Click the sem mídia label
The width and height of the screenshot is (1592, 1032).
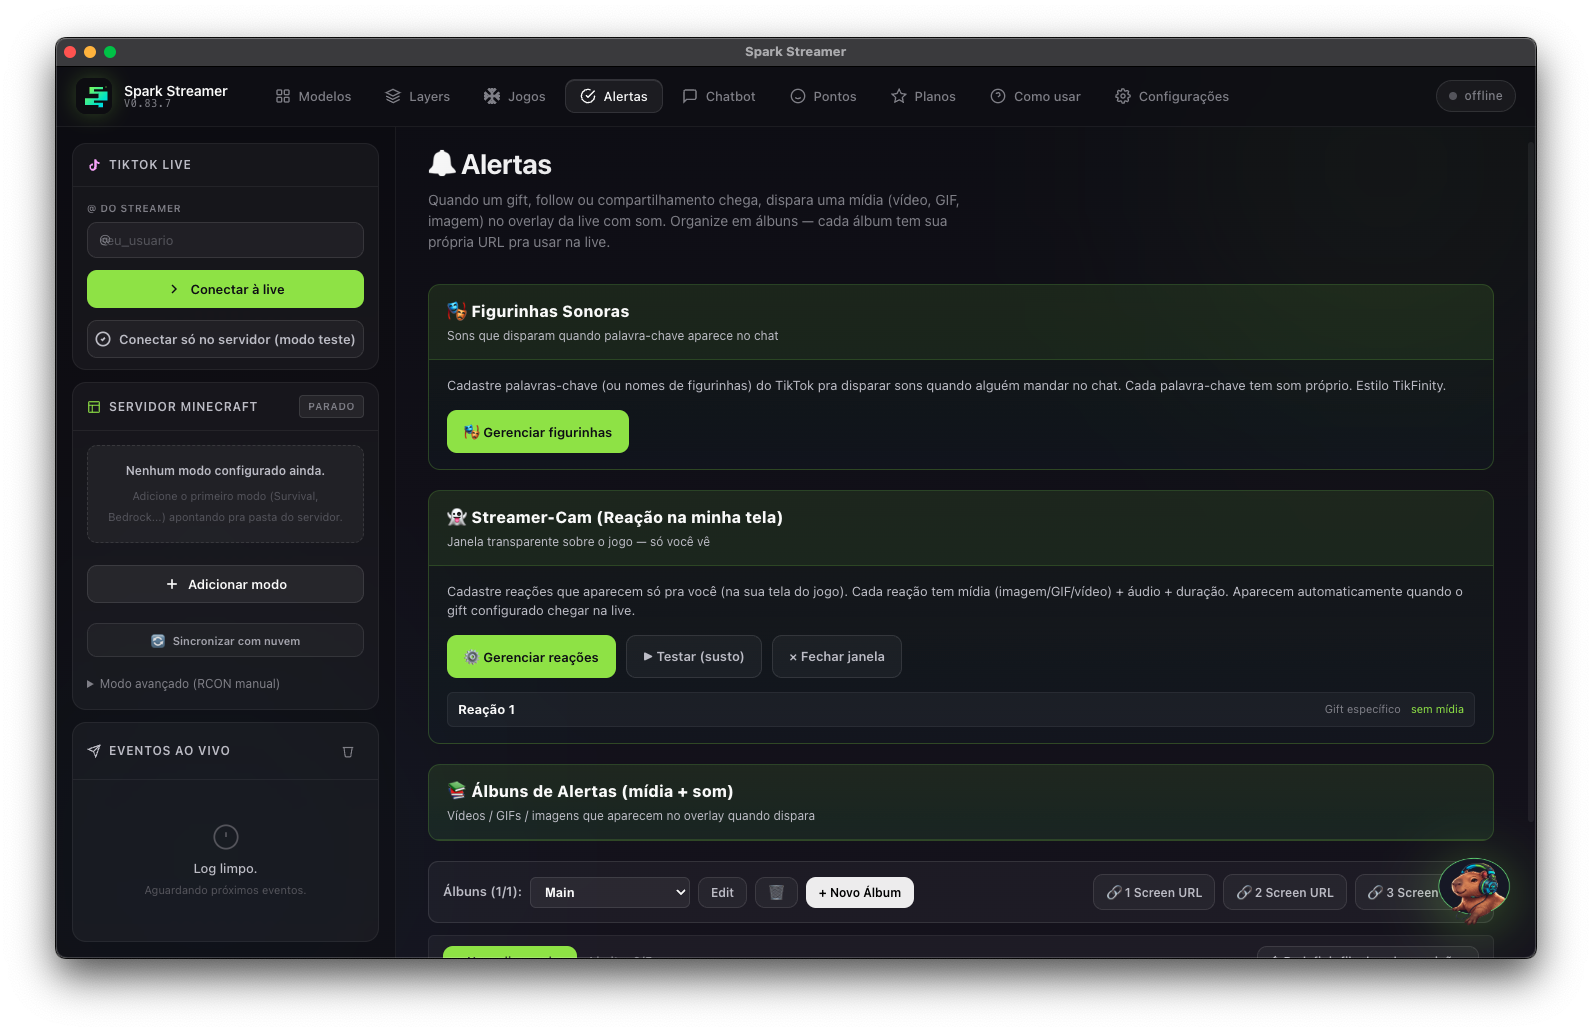tap(1437, 710)
